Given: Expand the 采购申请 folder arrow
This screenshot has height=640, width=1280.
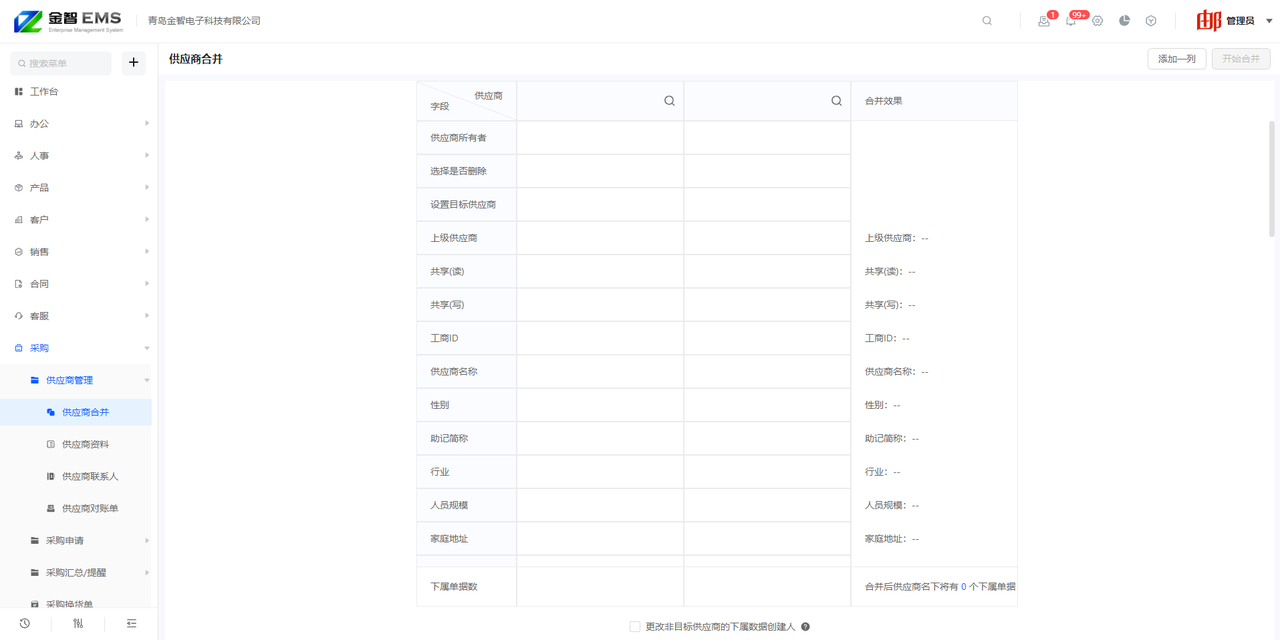Looking at the screenshot, I should pyautogui.click(x=147, y=540).
